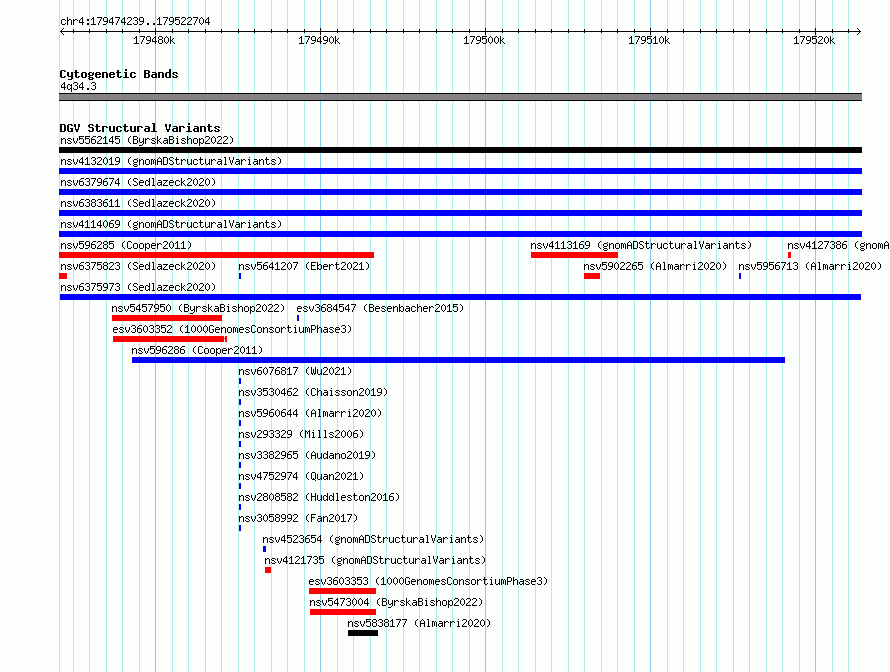Click black nsv5838177 variant bar

click(363, 633)
